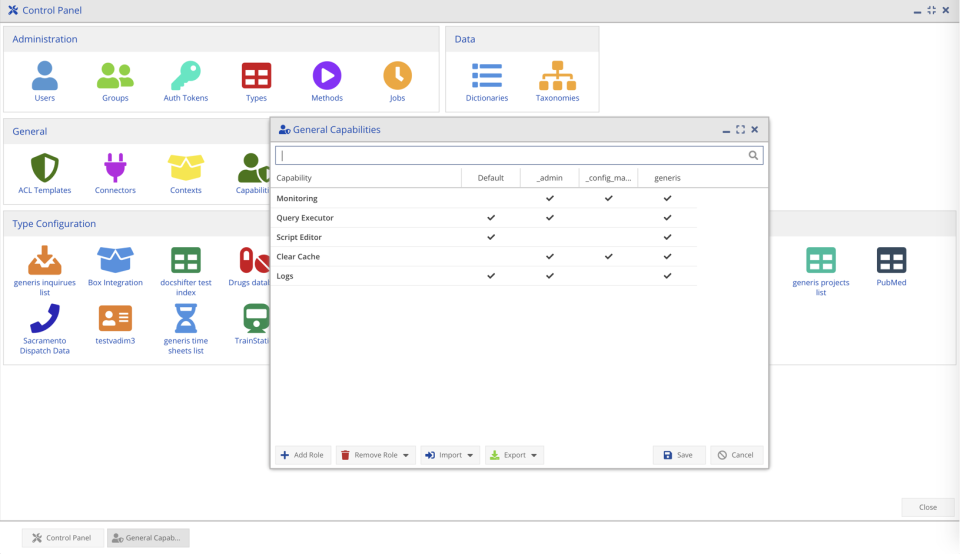Toggle Monitoring for generis role
The image size is (960, 554).
667,198
